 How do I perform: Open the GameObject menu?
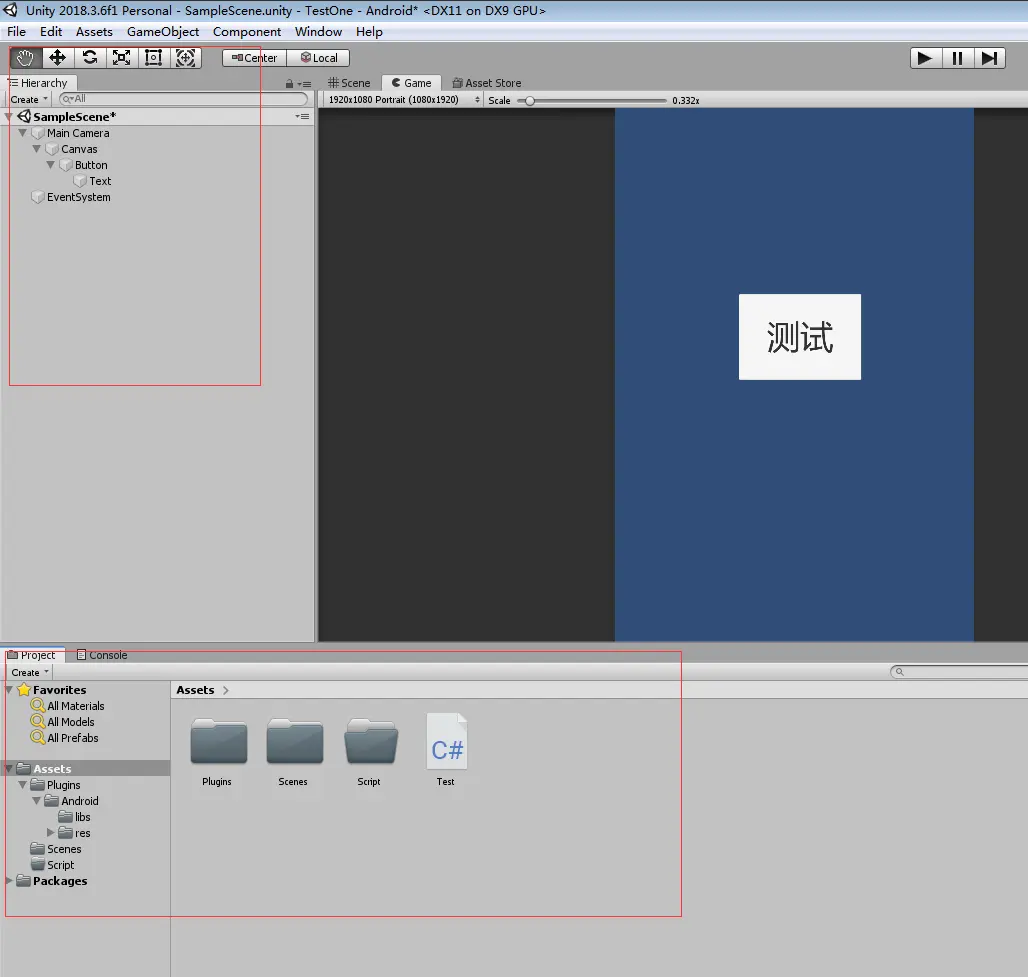point(163,32)
